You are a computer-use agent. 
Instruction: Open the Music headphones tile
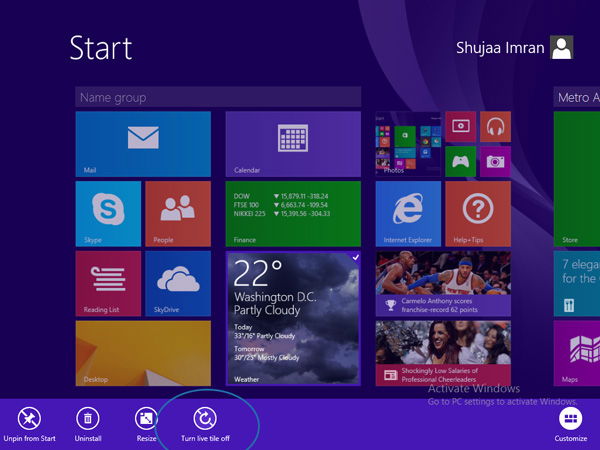click(x=496, y=127)
